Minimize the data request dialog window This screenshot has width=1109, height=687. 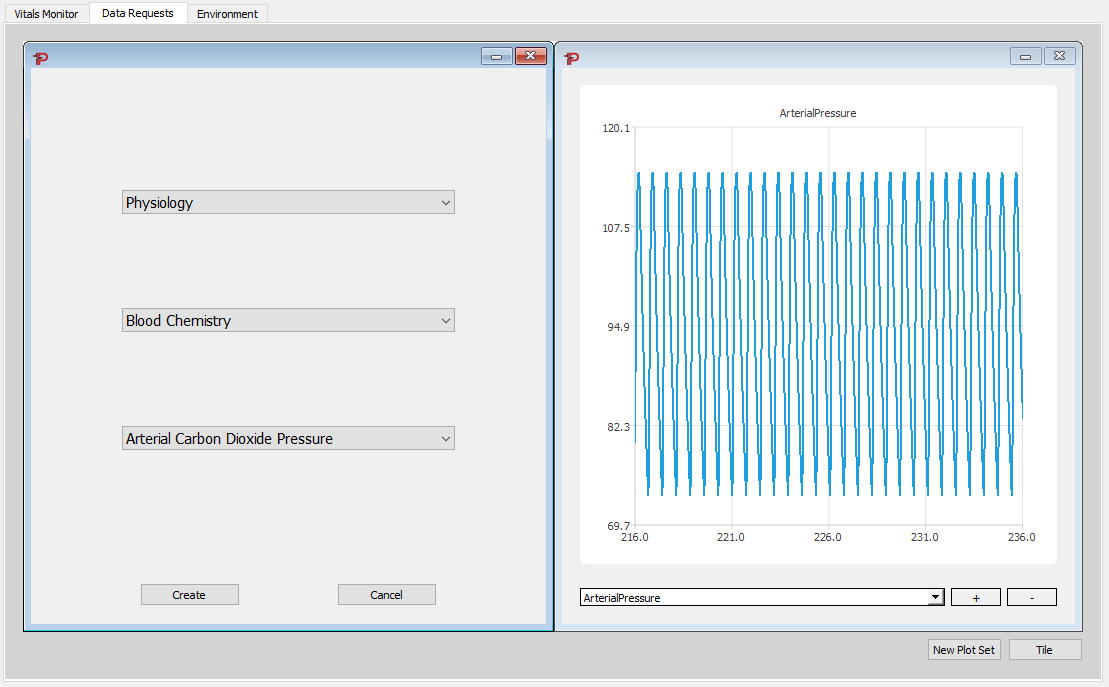tap(497, 57)
